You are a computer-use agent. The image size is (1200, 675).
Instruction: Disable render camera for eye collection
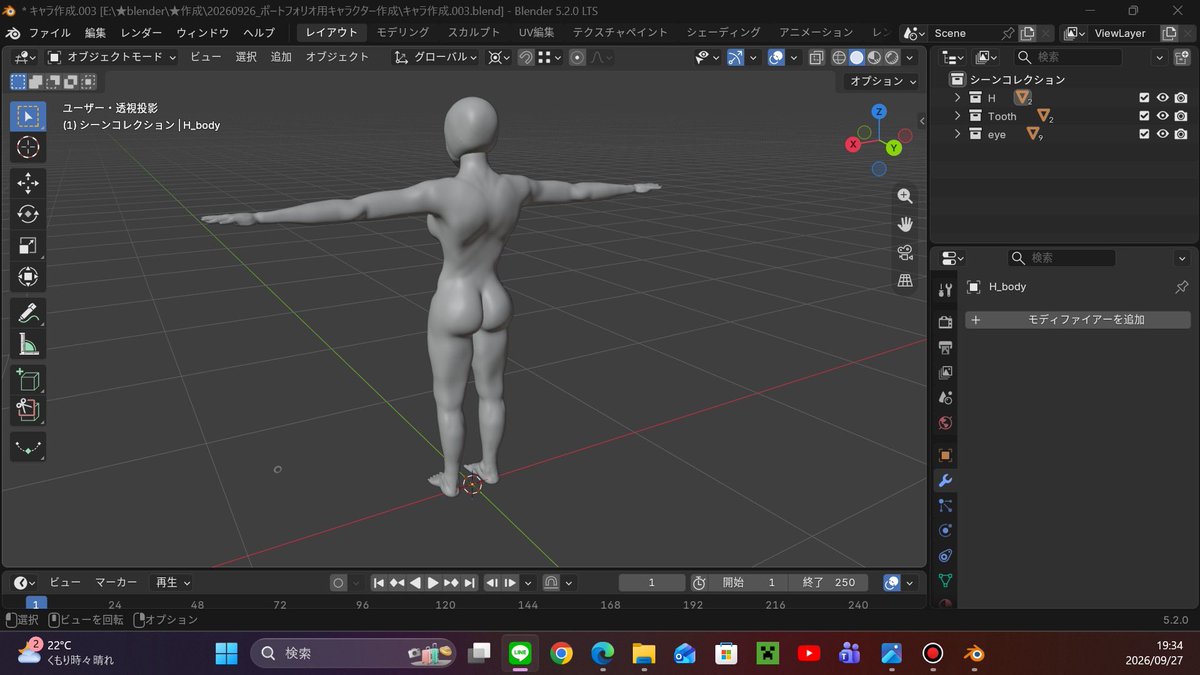pos(1181,134)
